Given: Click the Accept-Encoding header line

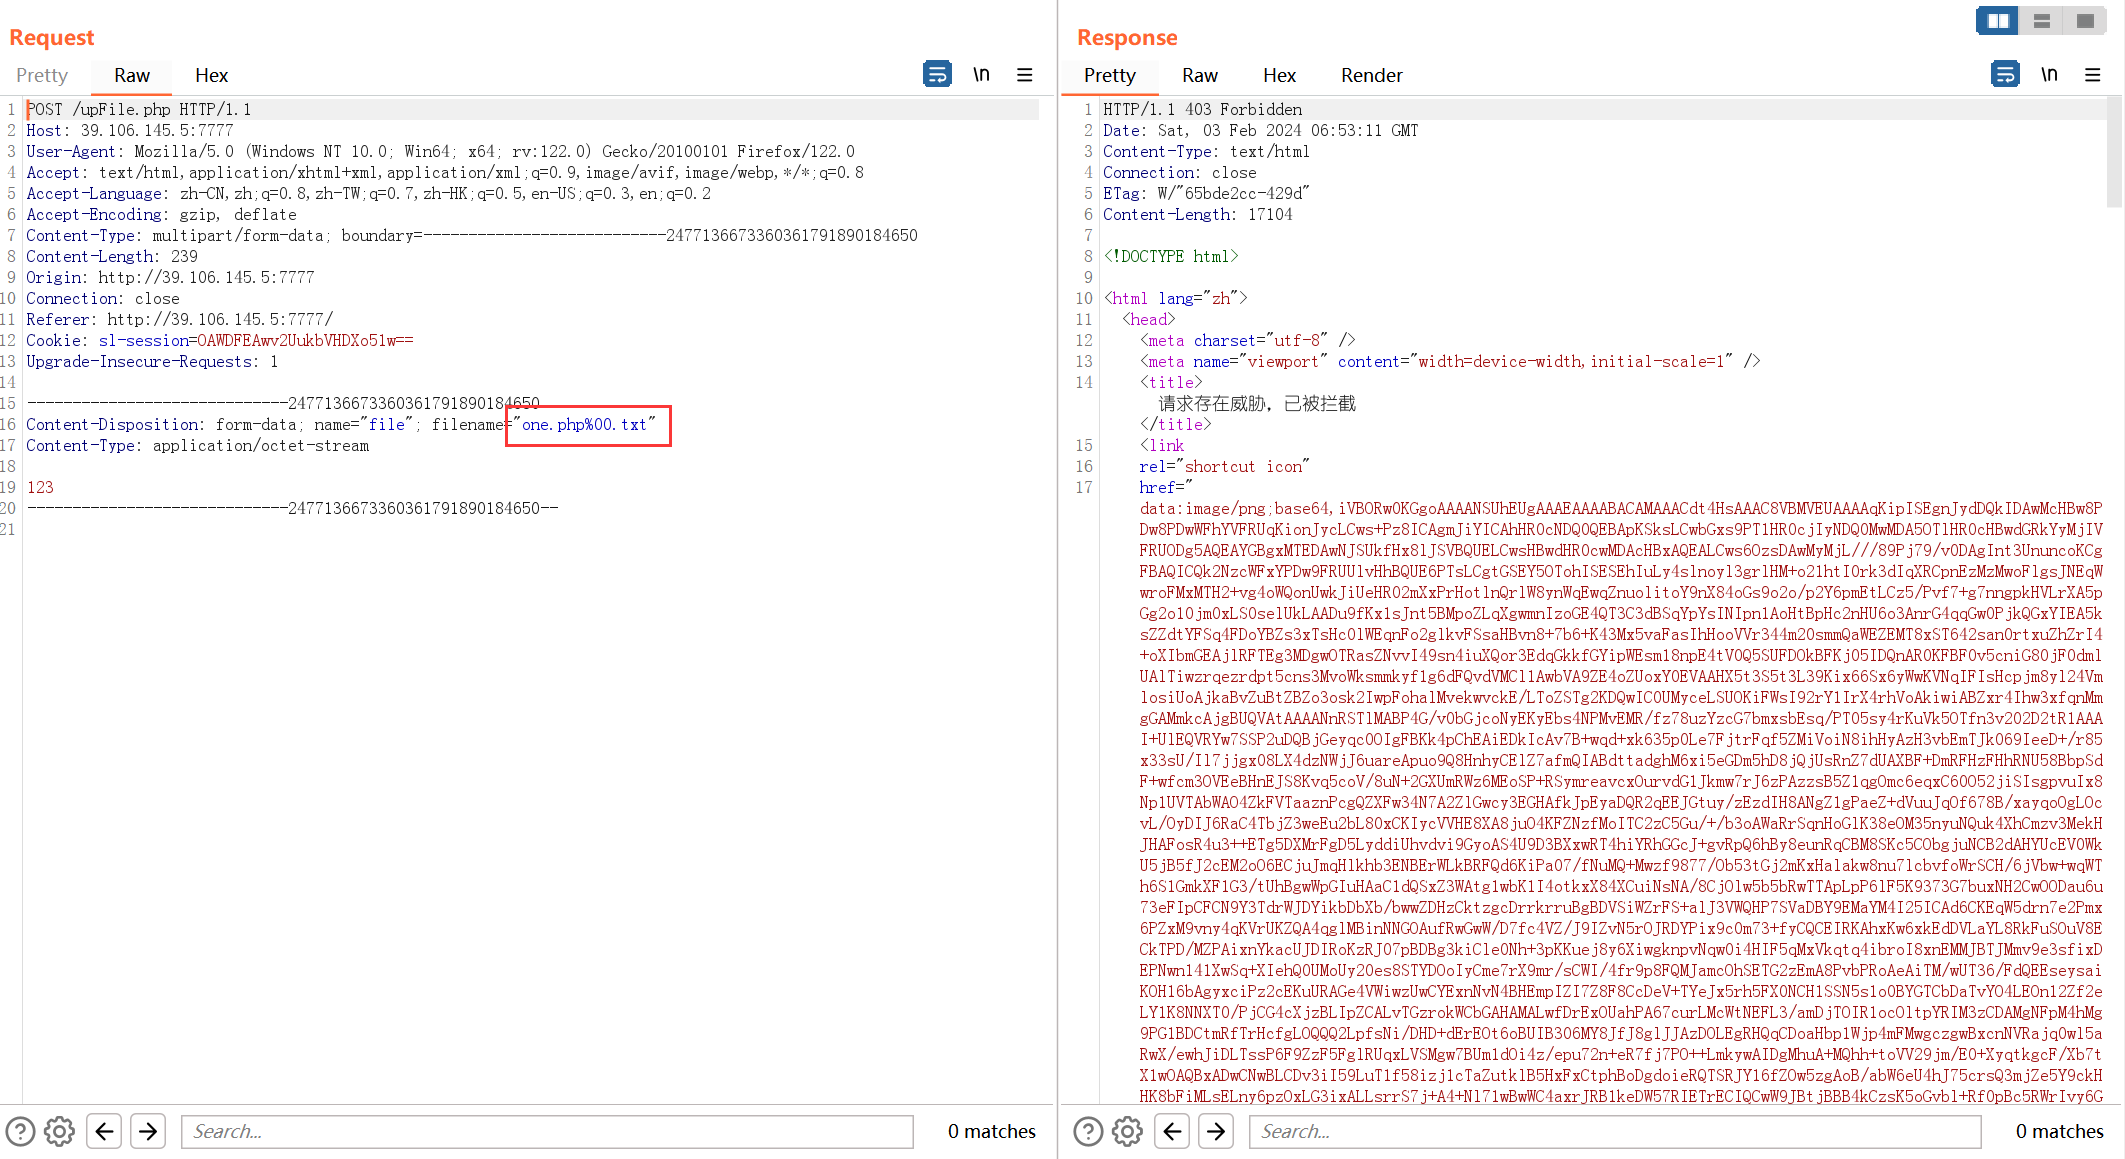Looking at the screenshot, I should pyautogui.click(x=161, y=214).
